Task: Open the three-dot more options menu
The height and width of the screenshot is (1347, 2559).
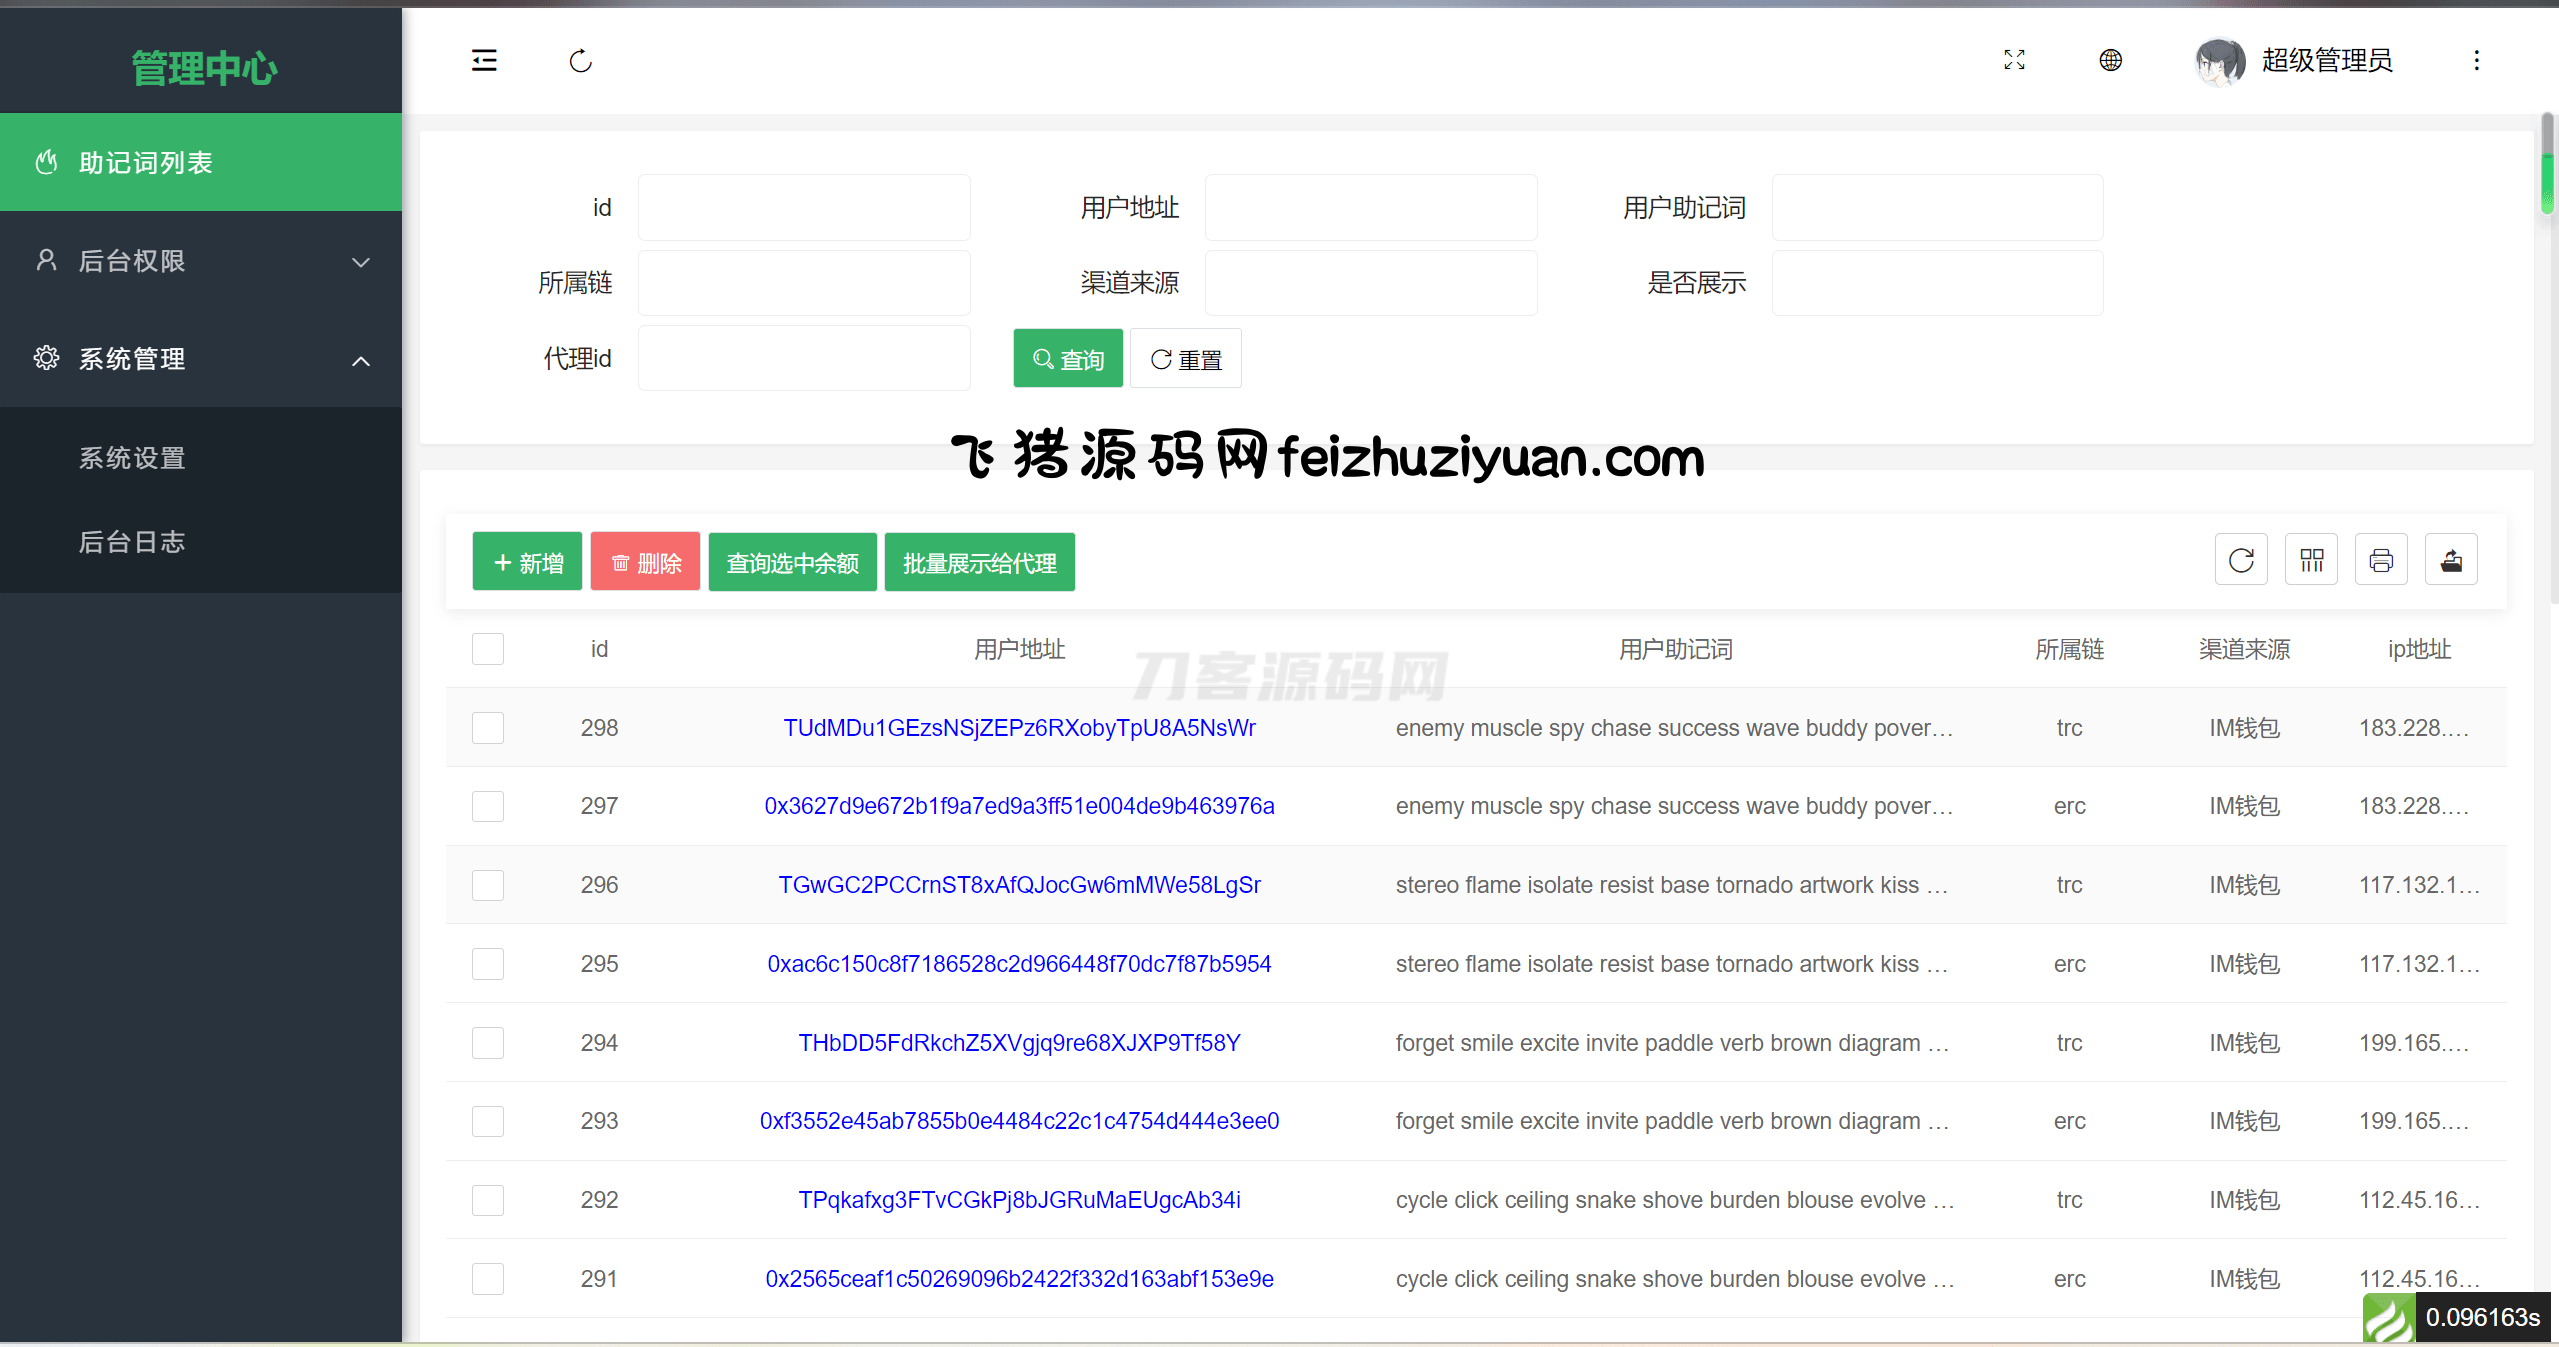Action: pyautogui.click(x=2476, y=60)
